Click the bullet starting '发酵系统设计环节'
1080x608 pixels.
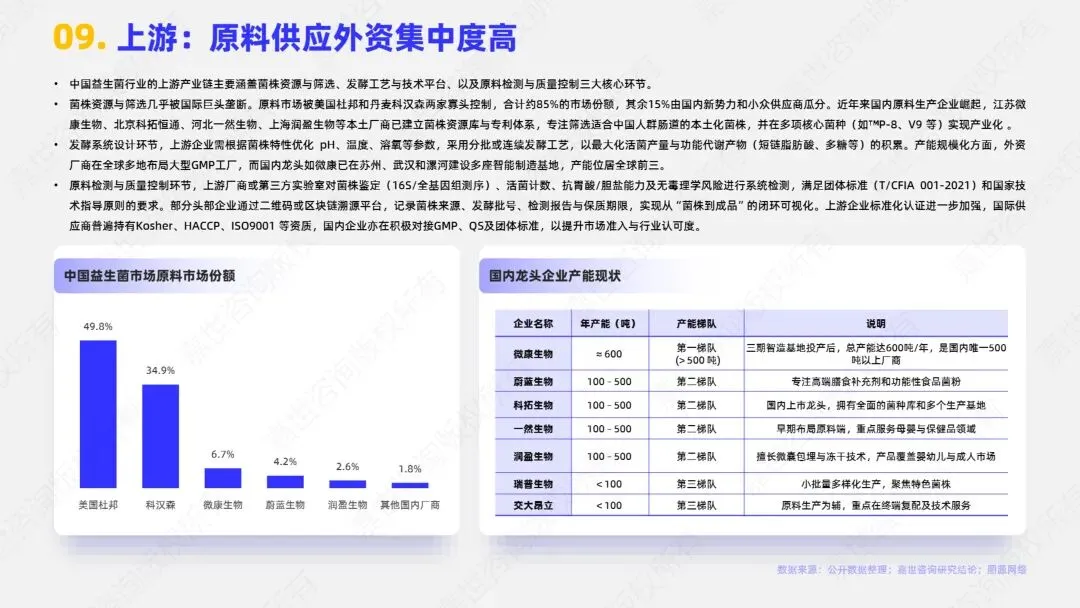548,155
